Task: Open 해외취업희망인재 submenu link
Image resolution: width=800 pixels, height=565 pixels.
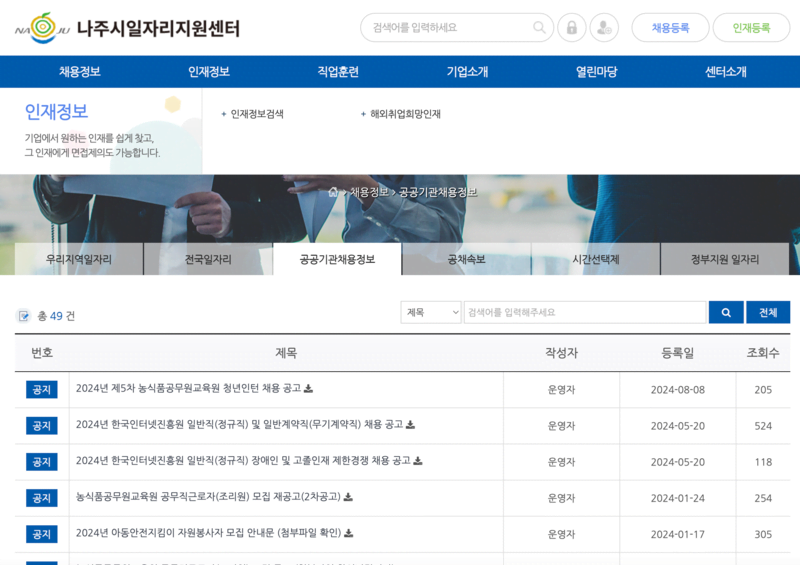Action: (x=405, y=114)
